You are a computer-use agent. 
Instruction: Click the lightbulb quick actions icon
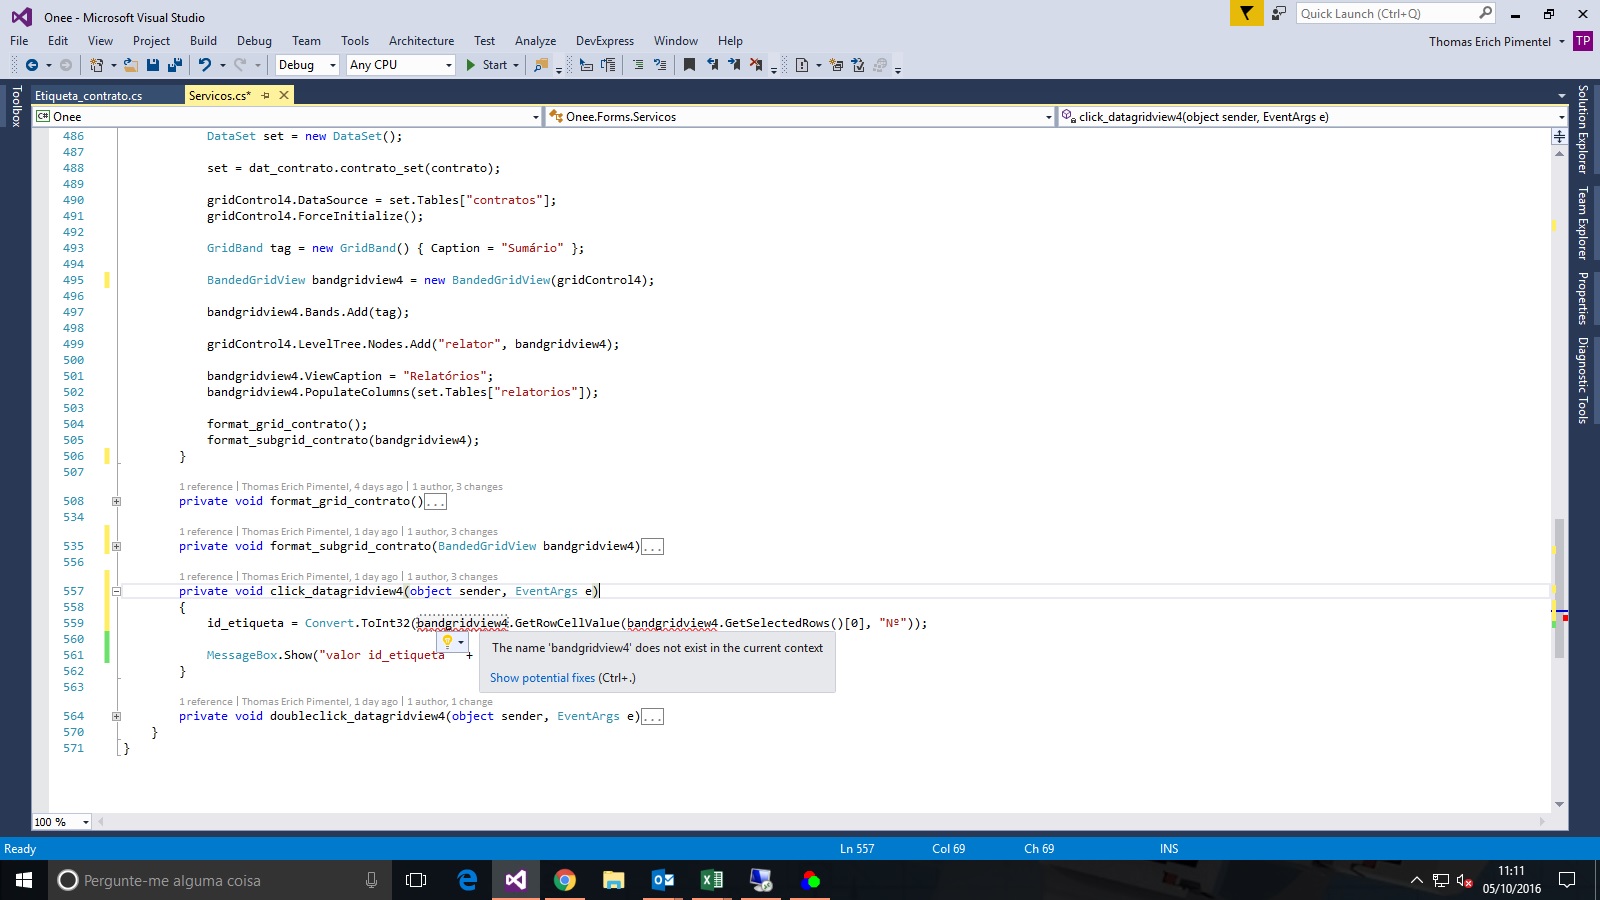[x=448, y=641]
